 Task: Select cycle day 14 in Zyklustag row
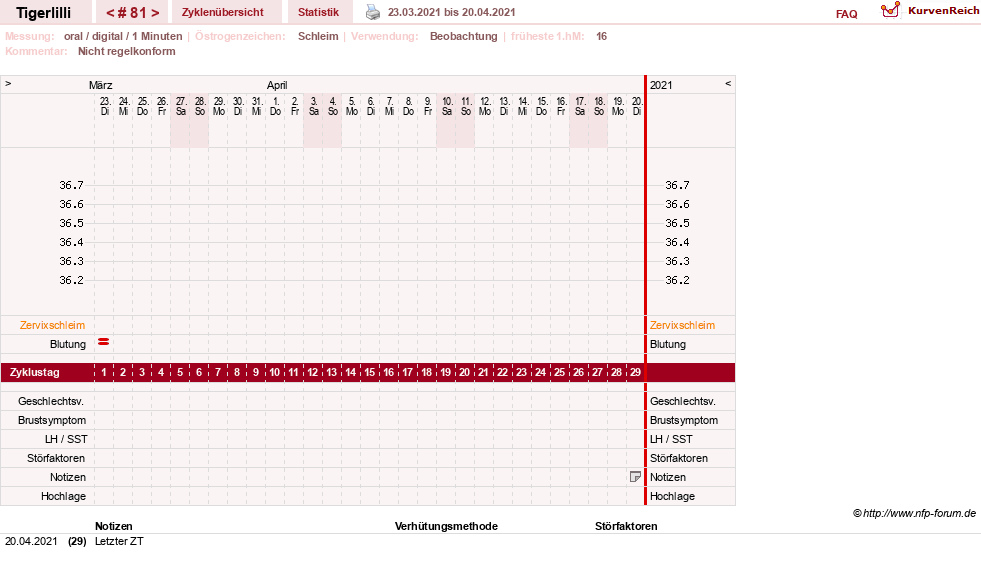350,372
